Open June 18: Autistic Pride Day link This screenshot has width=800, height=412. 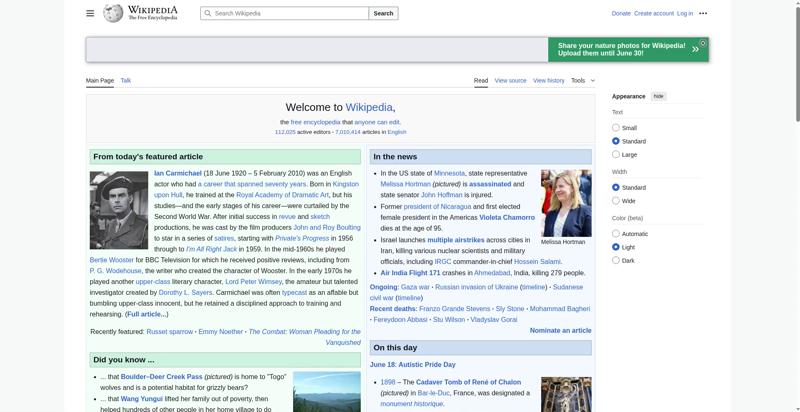(x=413, y=365)
